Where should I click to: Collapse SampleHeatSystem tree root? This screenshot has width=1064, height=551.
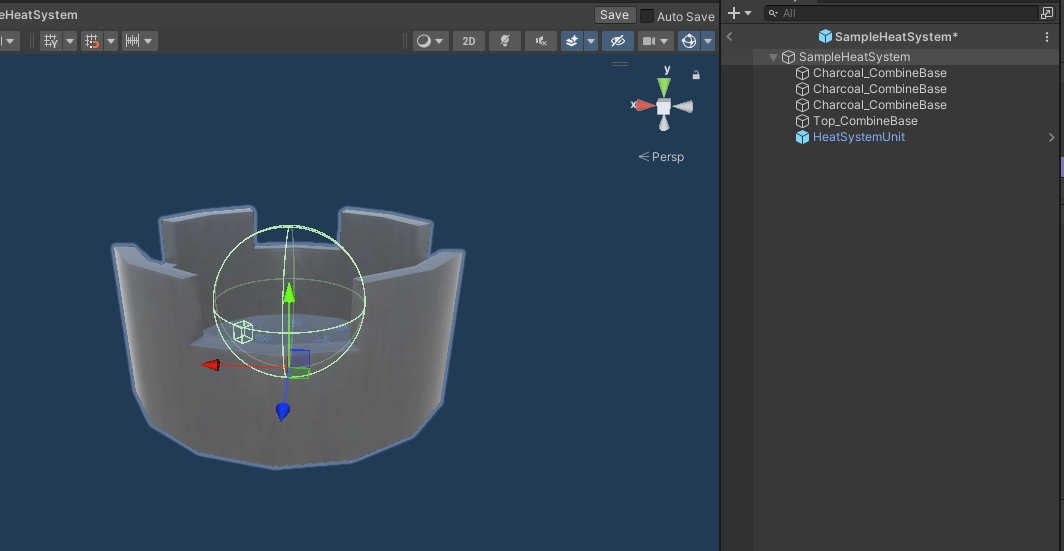(x=773, y=57)
